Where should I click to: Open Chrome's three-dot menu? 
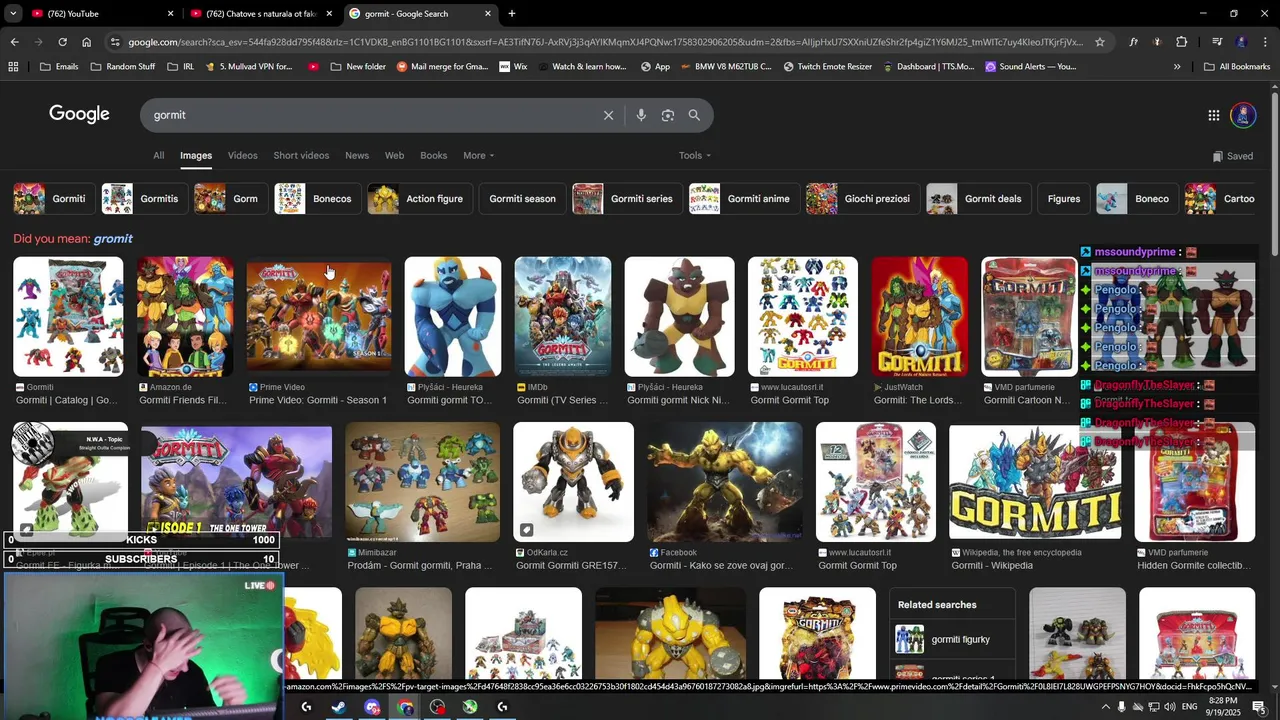pyautogui.click(x=1265, y=42)
